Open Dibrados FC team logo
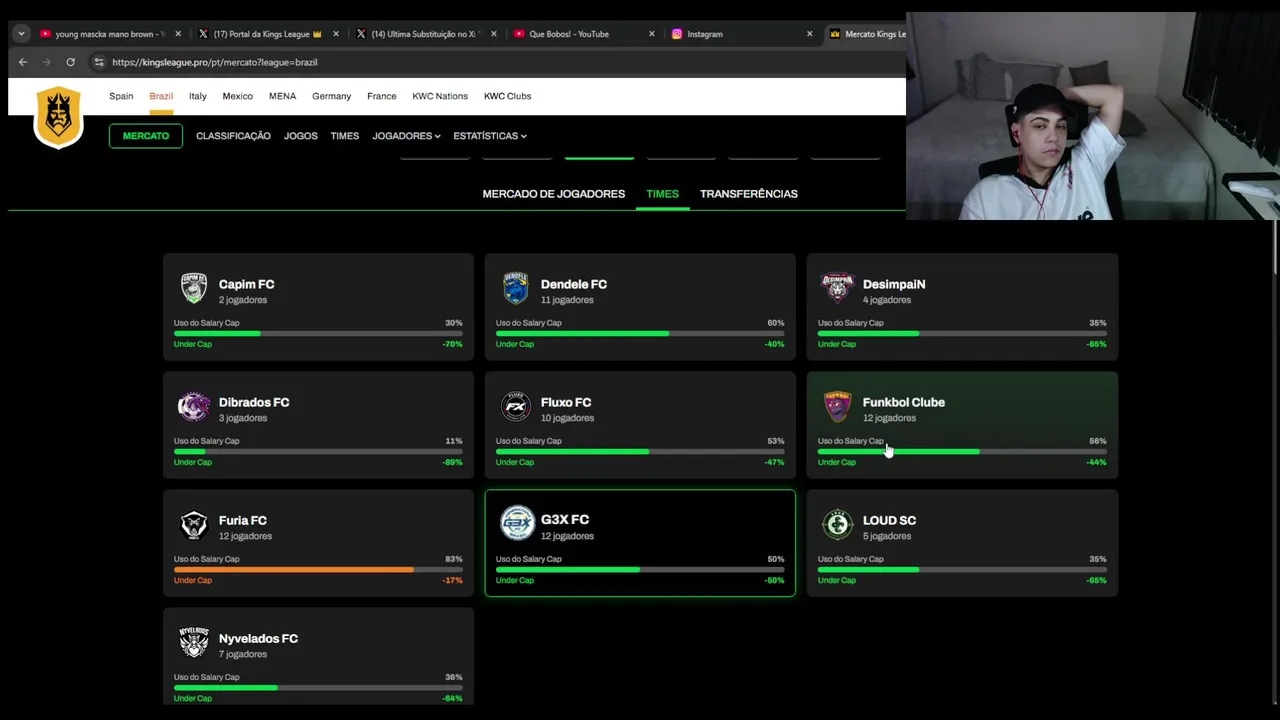The width and height of the screenshot is (1280, 720). point(194,407)
